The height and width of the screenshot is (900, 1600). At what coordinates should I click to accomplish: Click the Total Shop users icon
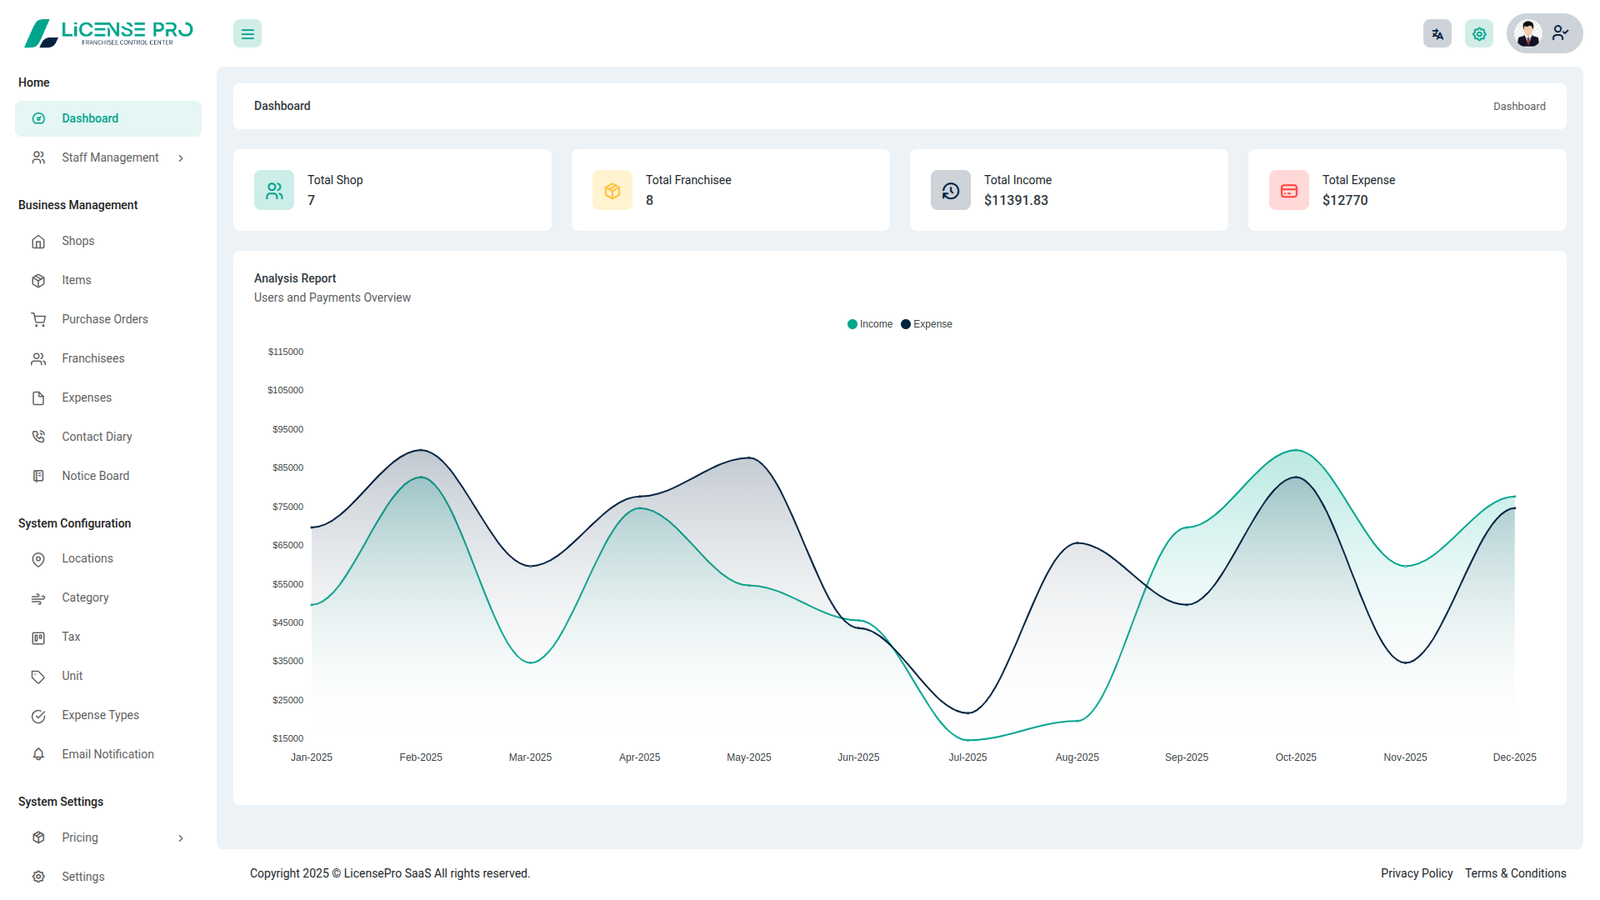coord(274,190)
